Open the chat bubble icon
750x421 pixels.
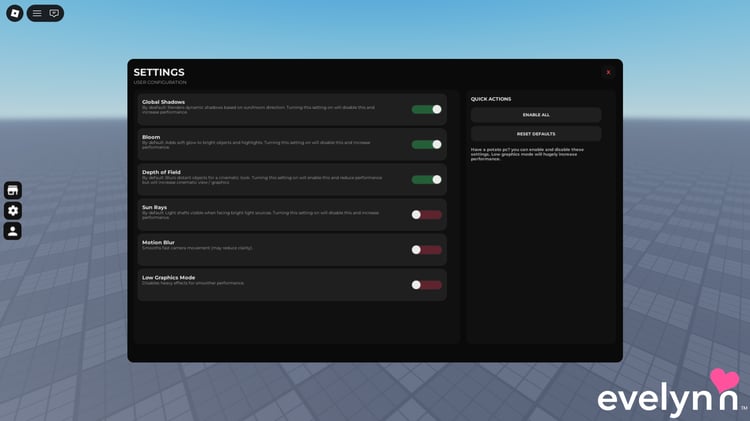coord(54,13)
